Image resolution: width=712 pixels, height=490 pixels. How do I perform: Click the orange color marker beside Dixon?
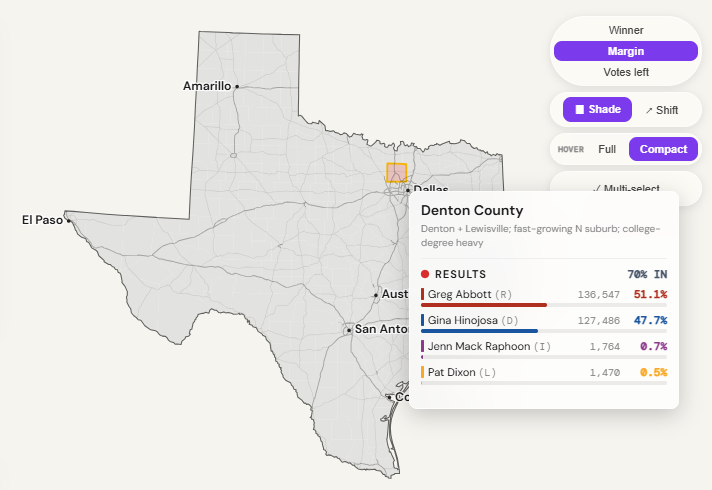click(422, 372)
